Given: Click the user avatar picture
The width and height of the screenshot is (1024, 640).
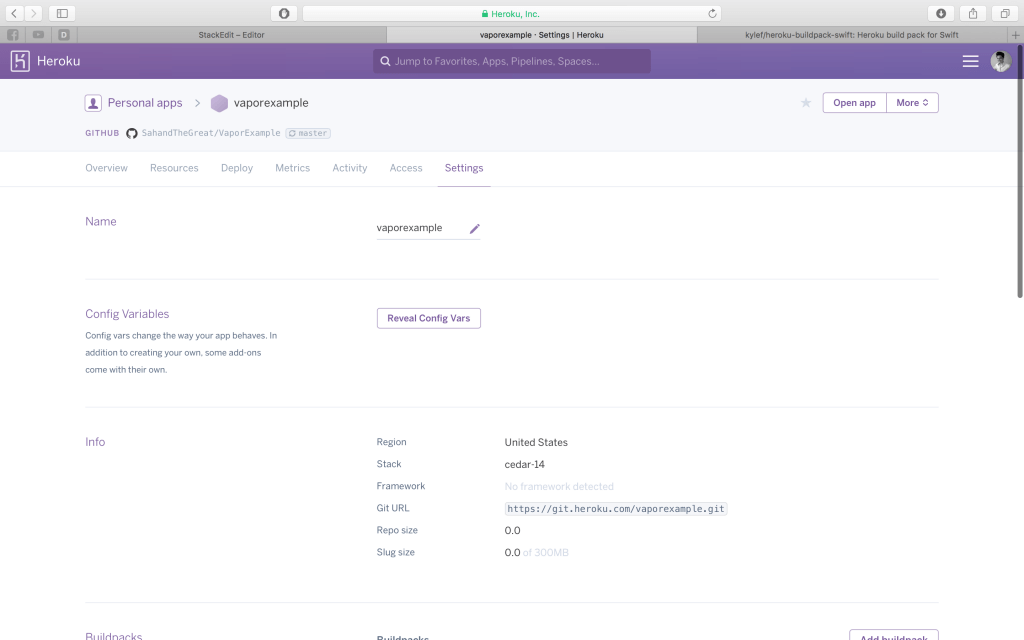Looking at the screenshot, I should (x=1000, y=61).
